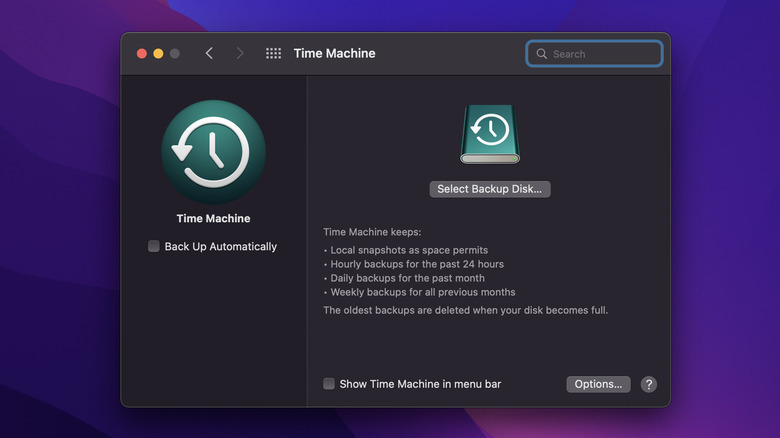This screenshot has width=780, height=438.
Task: Click the magnifying glass in search box
Action: (541, 54)
